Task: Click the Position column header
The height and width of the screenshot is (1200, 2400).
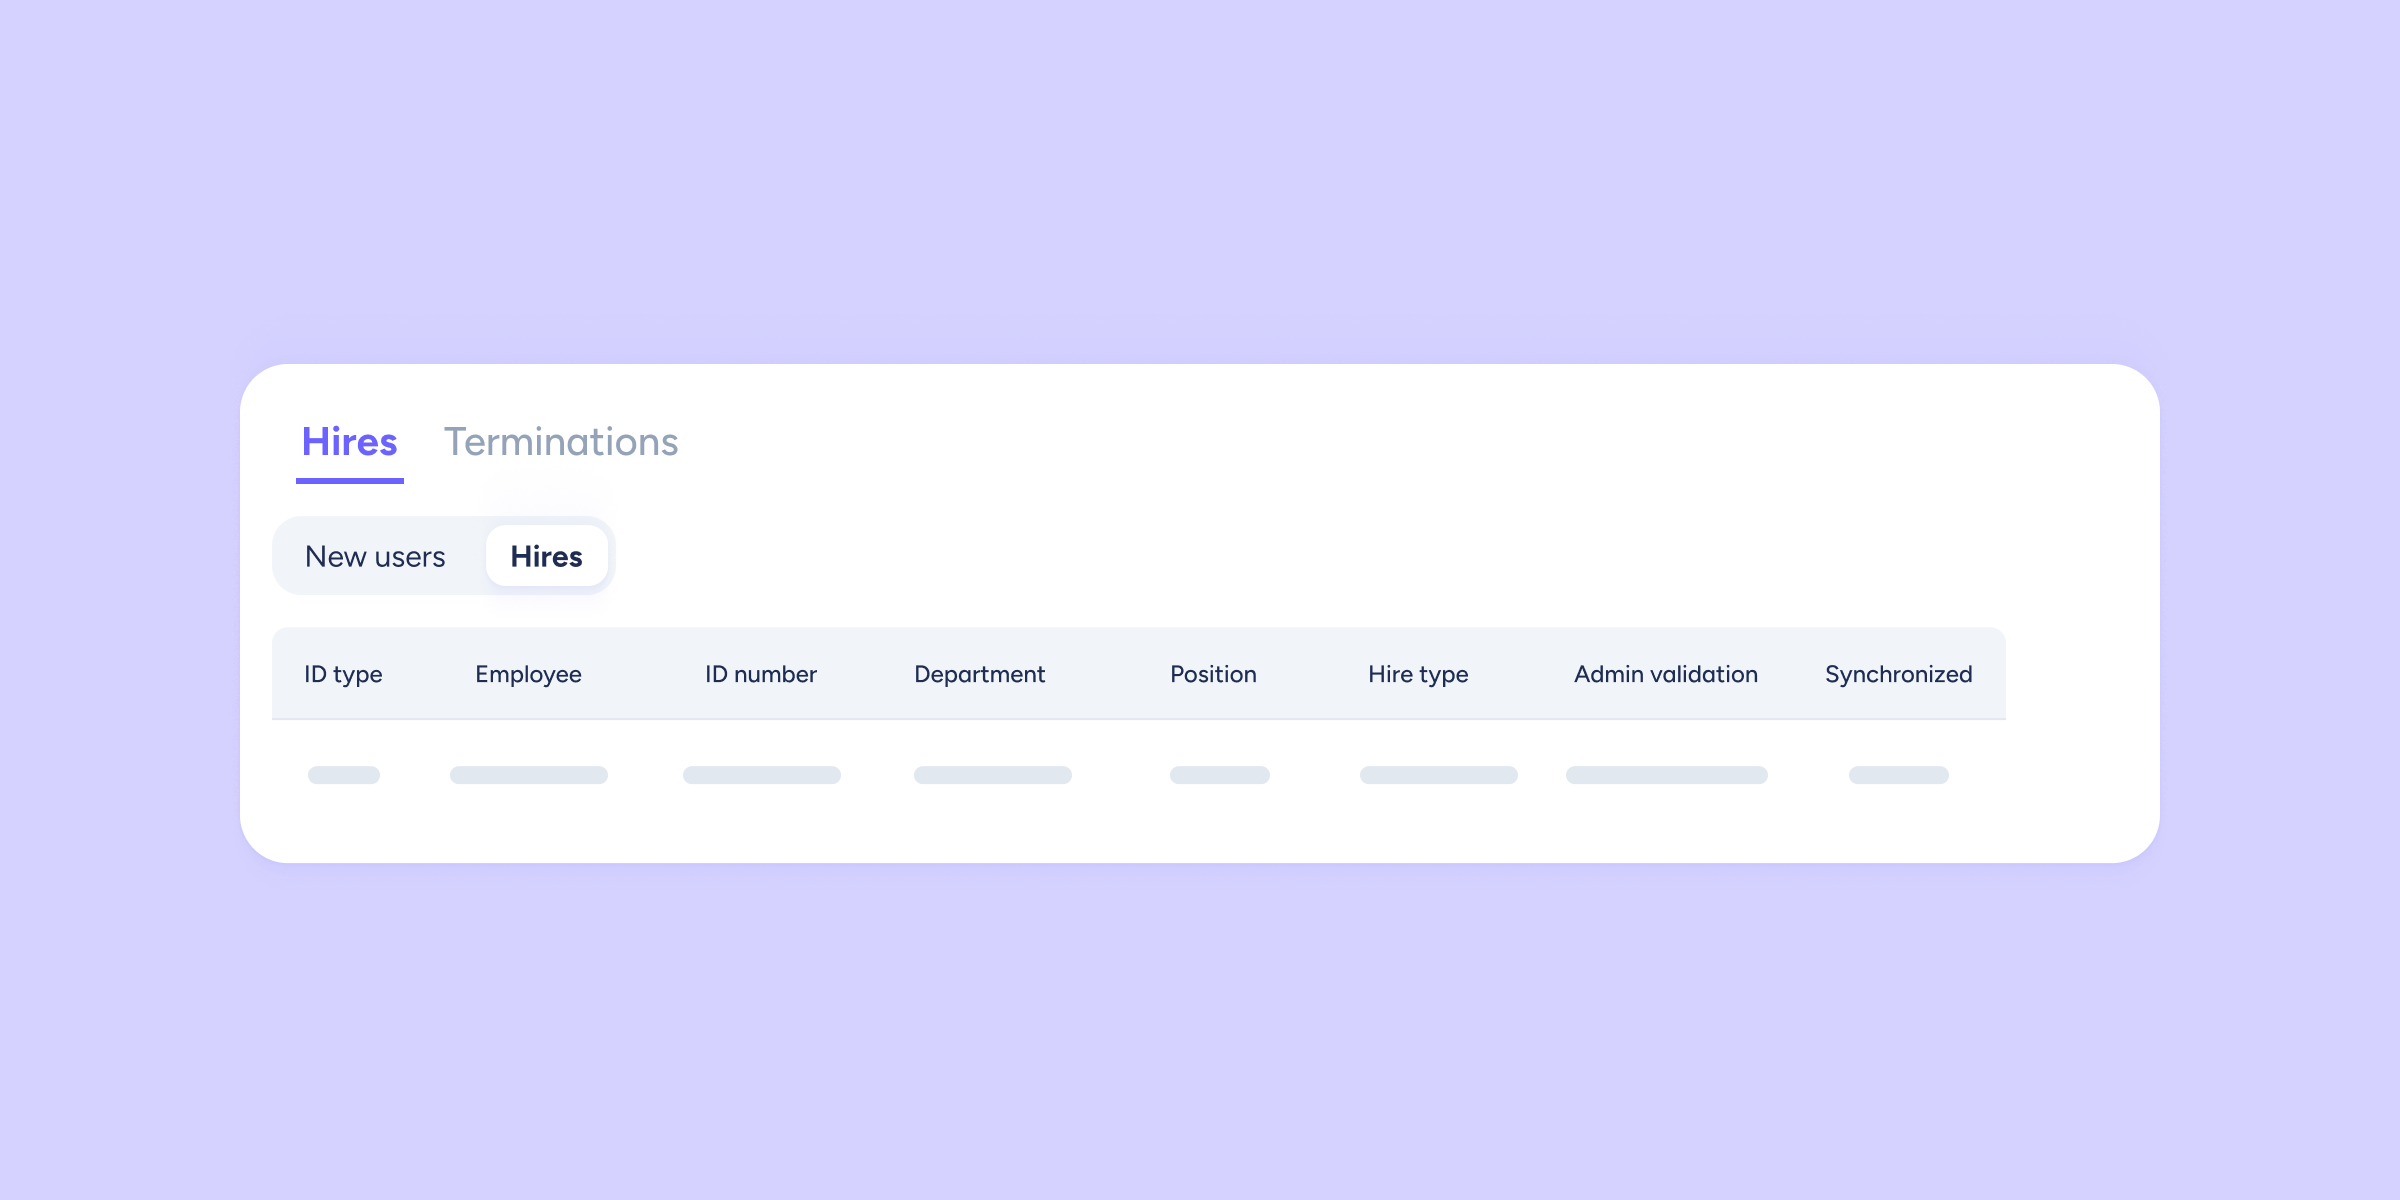Action: [1213, 675]
